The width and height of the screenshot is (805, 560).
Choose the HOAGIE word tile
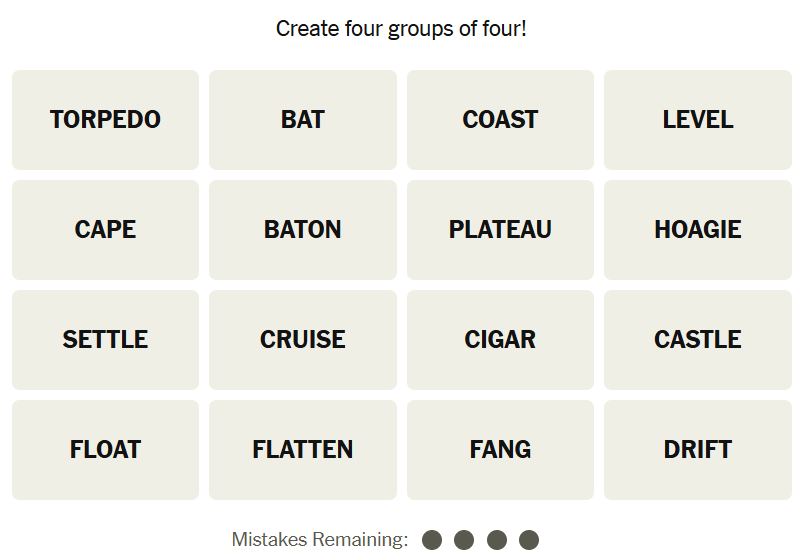[x=698, y=230]
